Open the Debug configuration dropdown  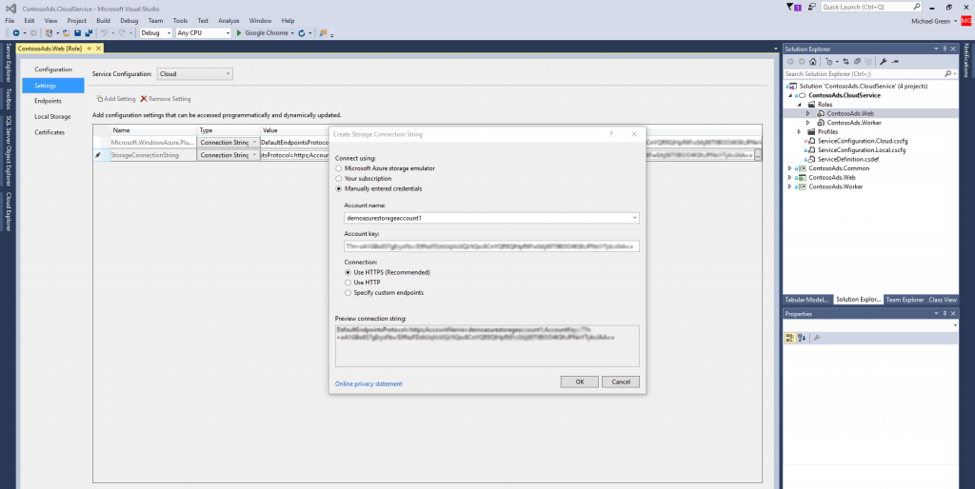pyautogui.click(x=155, y=33)
